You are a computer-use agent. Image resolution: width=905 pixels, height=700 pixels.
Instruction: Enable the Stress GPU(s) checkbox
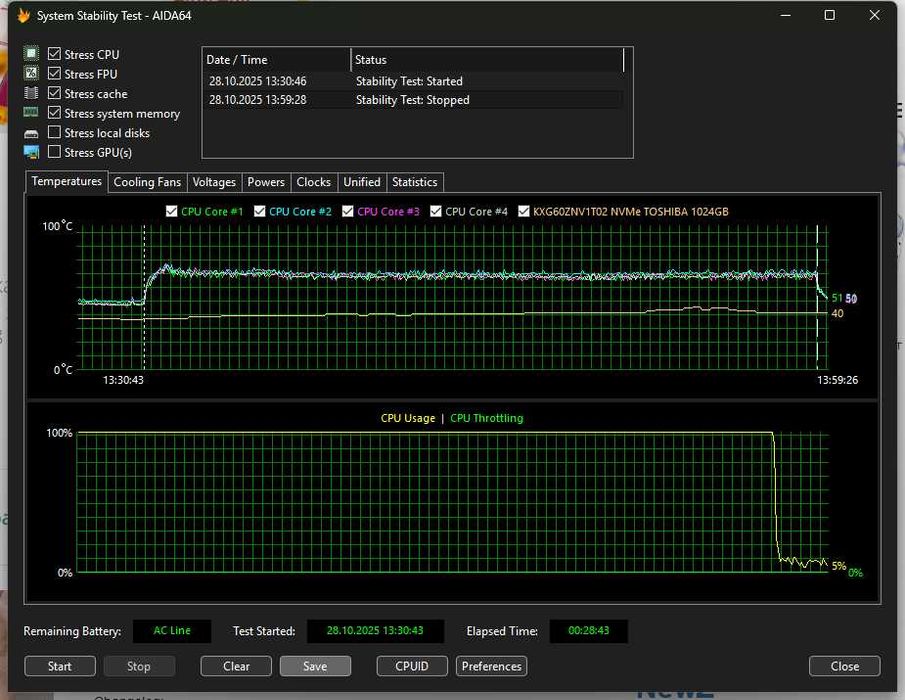pos(54,152)
